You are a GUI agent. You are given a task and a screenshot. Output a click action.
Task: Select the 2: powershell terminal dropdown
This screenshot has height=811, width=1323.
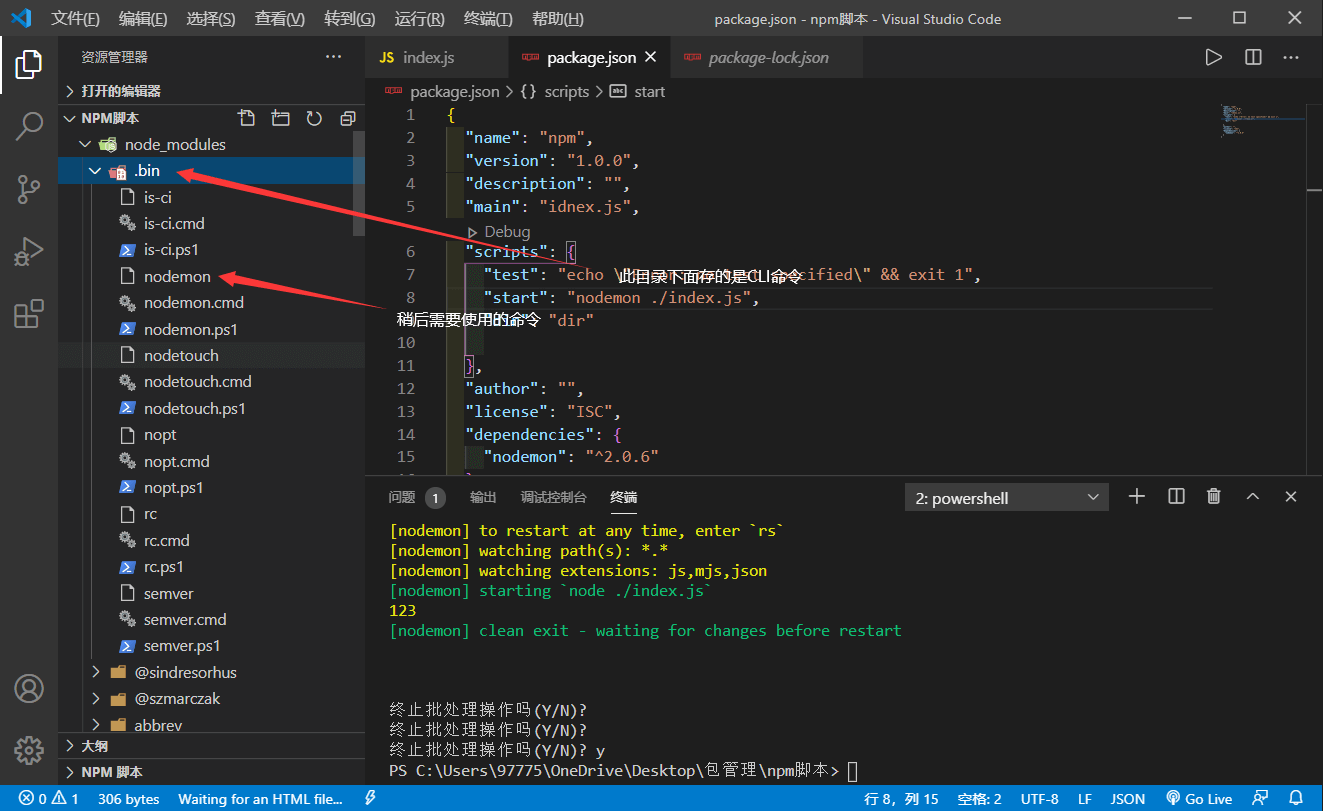click(x=1007, y=498)
